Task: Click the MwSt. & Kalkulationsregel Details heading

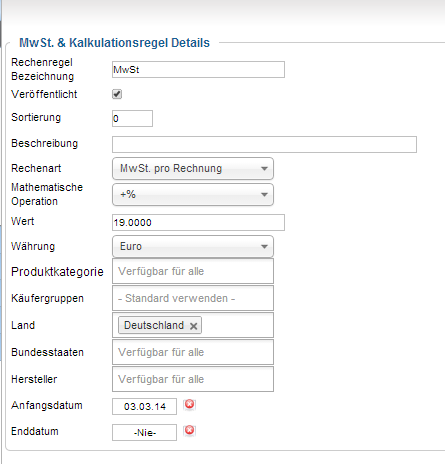Action: pos(114,43)
